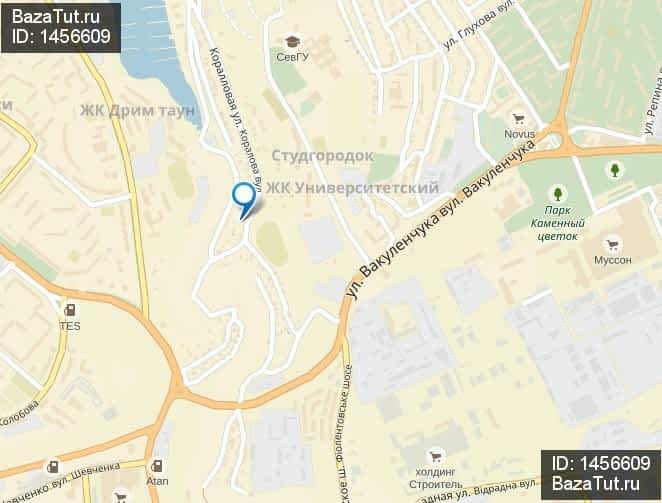Select the холдинг Строитель cart icon

(x=435, y=456)
